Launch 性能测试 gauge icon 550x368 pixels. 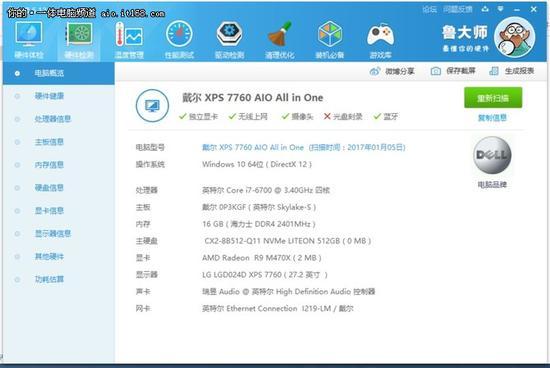(x=179, y=40)
